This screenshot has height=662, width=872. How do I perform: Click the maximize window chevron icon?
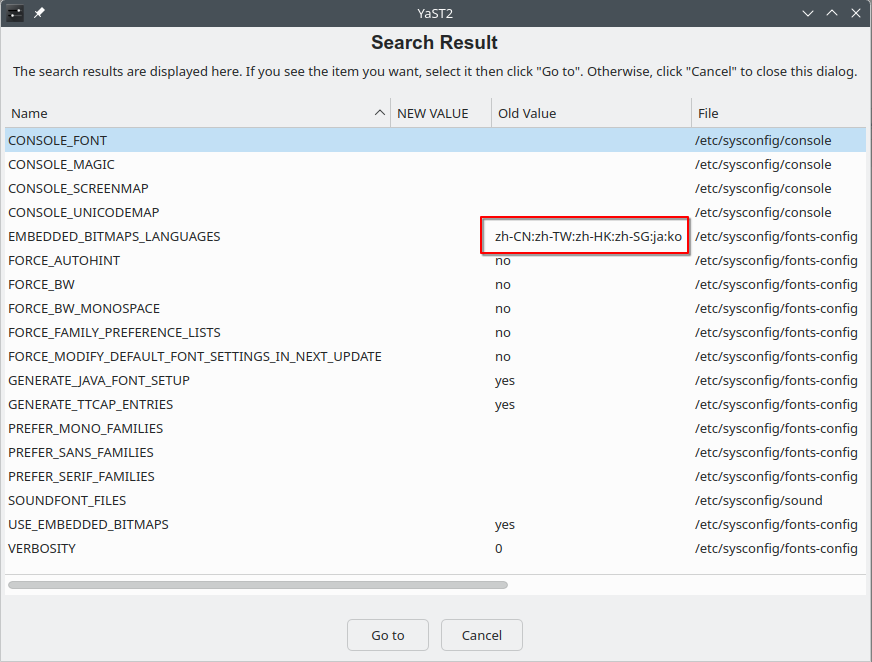[832, 13]
